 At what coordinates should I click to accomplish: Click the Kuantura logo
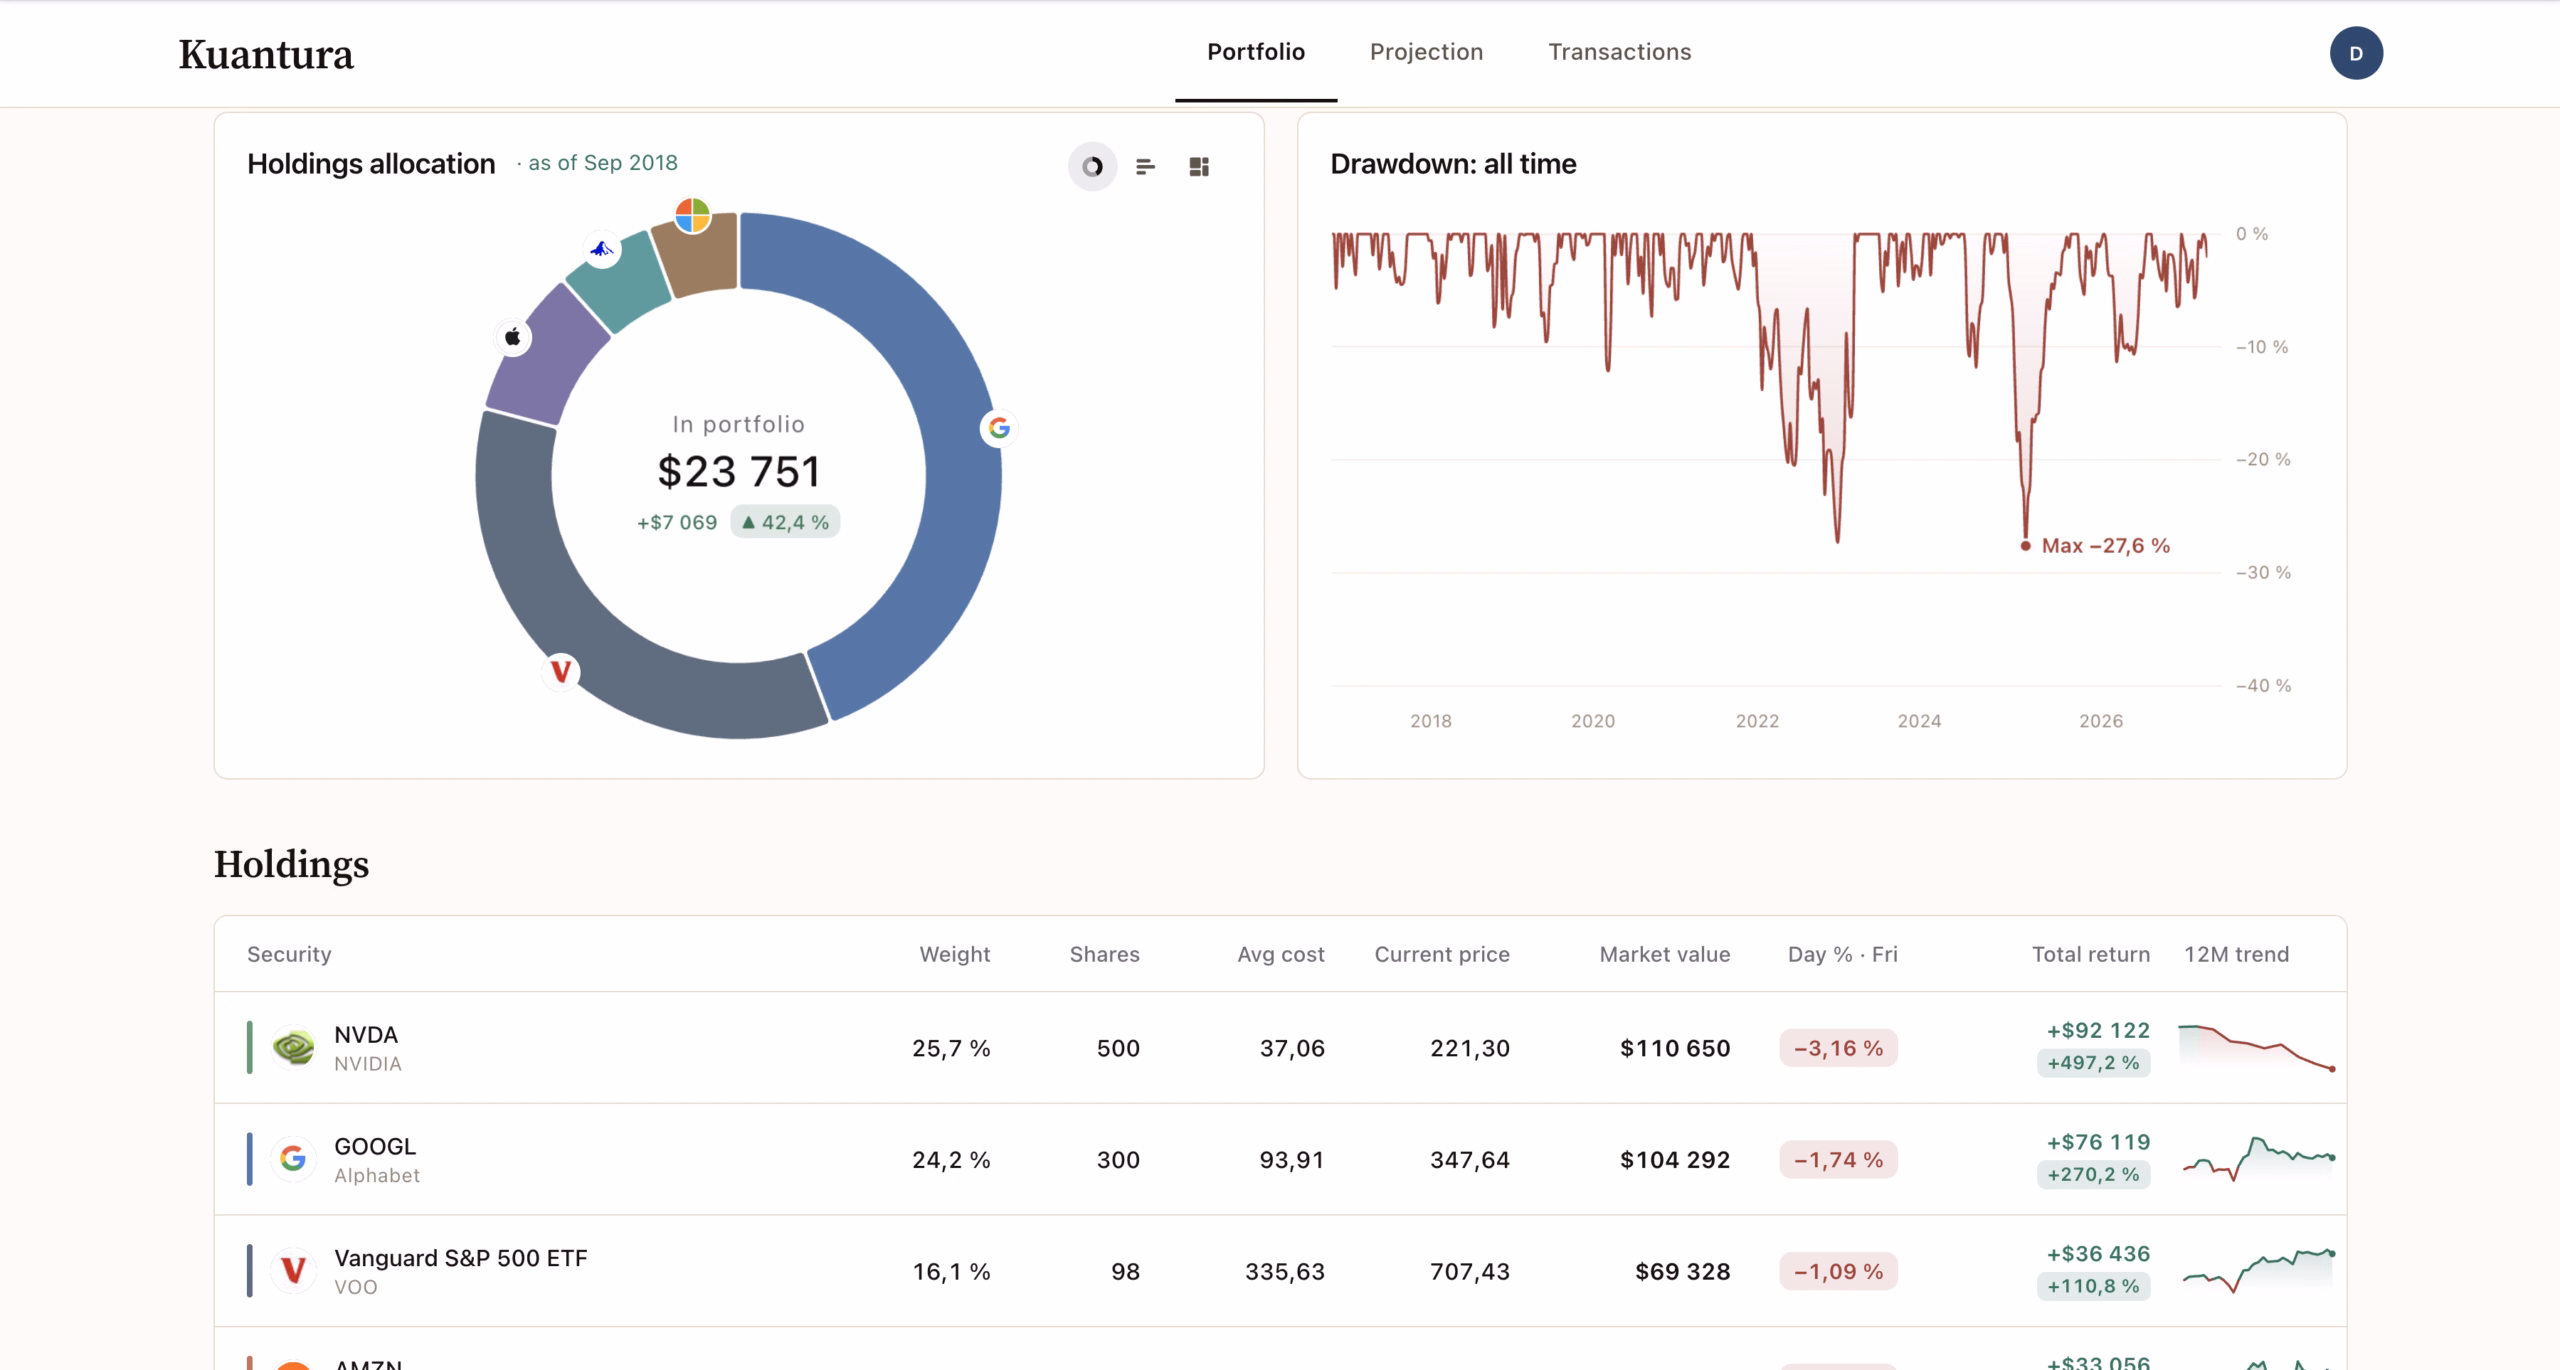pyautogui.click(x=266, y=54)
